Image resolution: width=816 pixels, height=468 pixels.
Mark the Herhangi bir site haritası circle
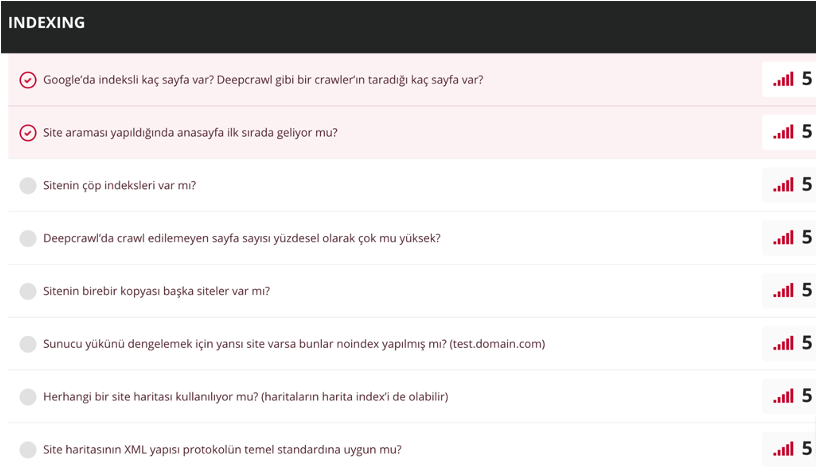[28, 397]
